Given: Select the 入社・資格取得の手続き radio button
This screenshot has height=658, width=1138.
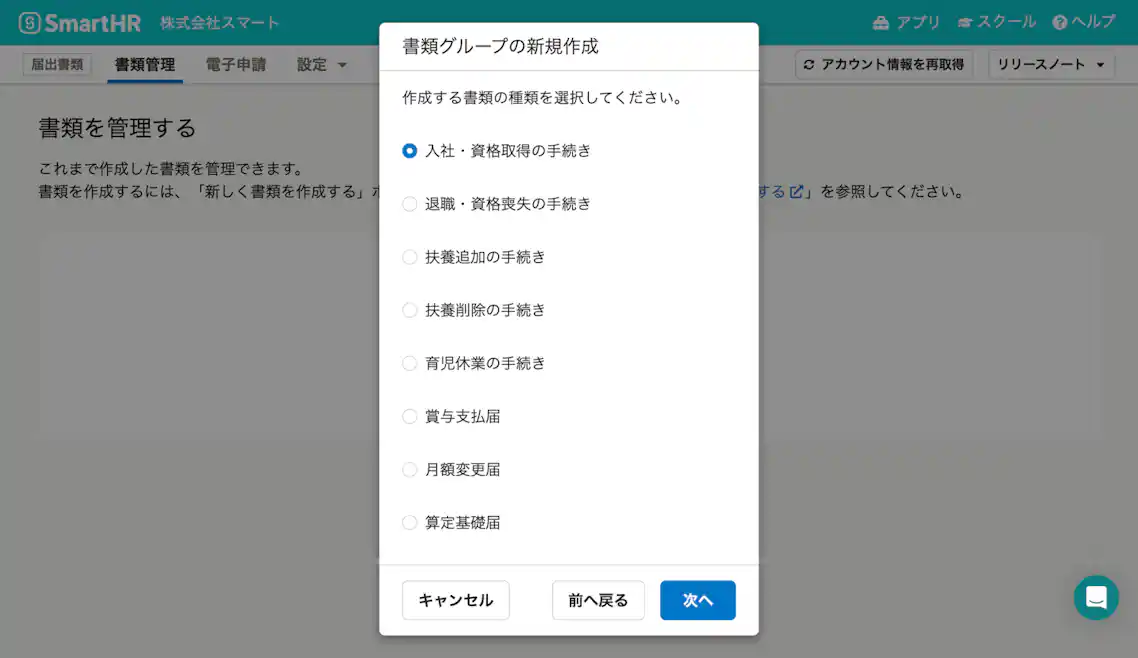Looking at the screenshot, I should [x=409, y=150].
